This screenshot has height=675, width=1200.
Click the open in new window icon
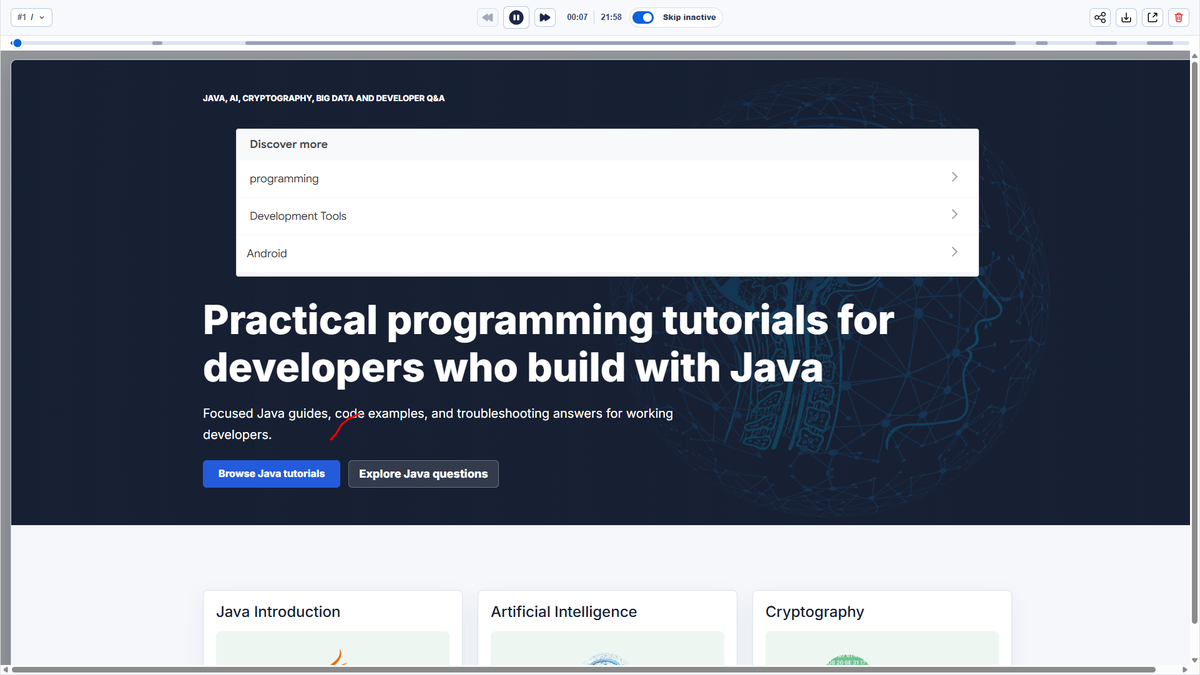1152,17
